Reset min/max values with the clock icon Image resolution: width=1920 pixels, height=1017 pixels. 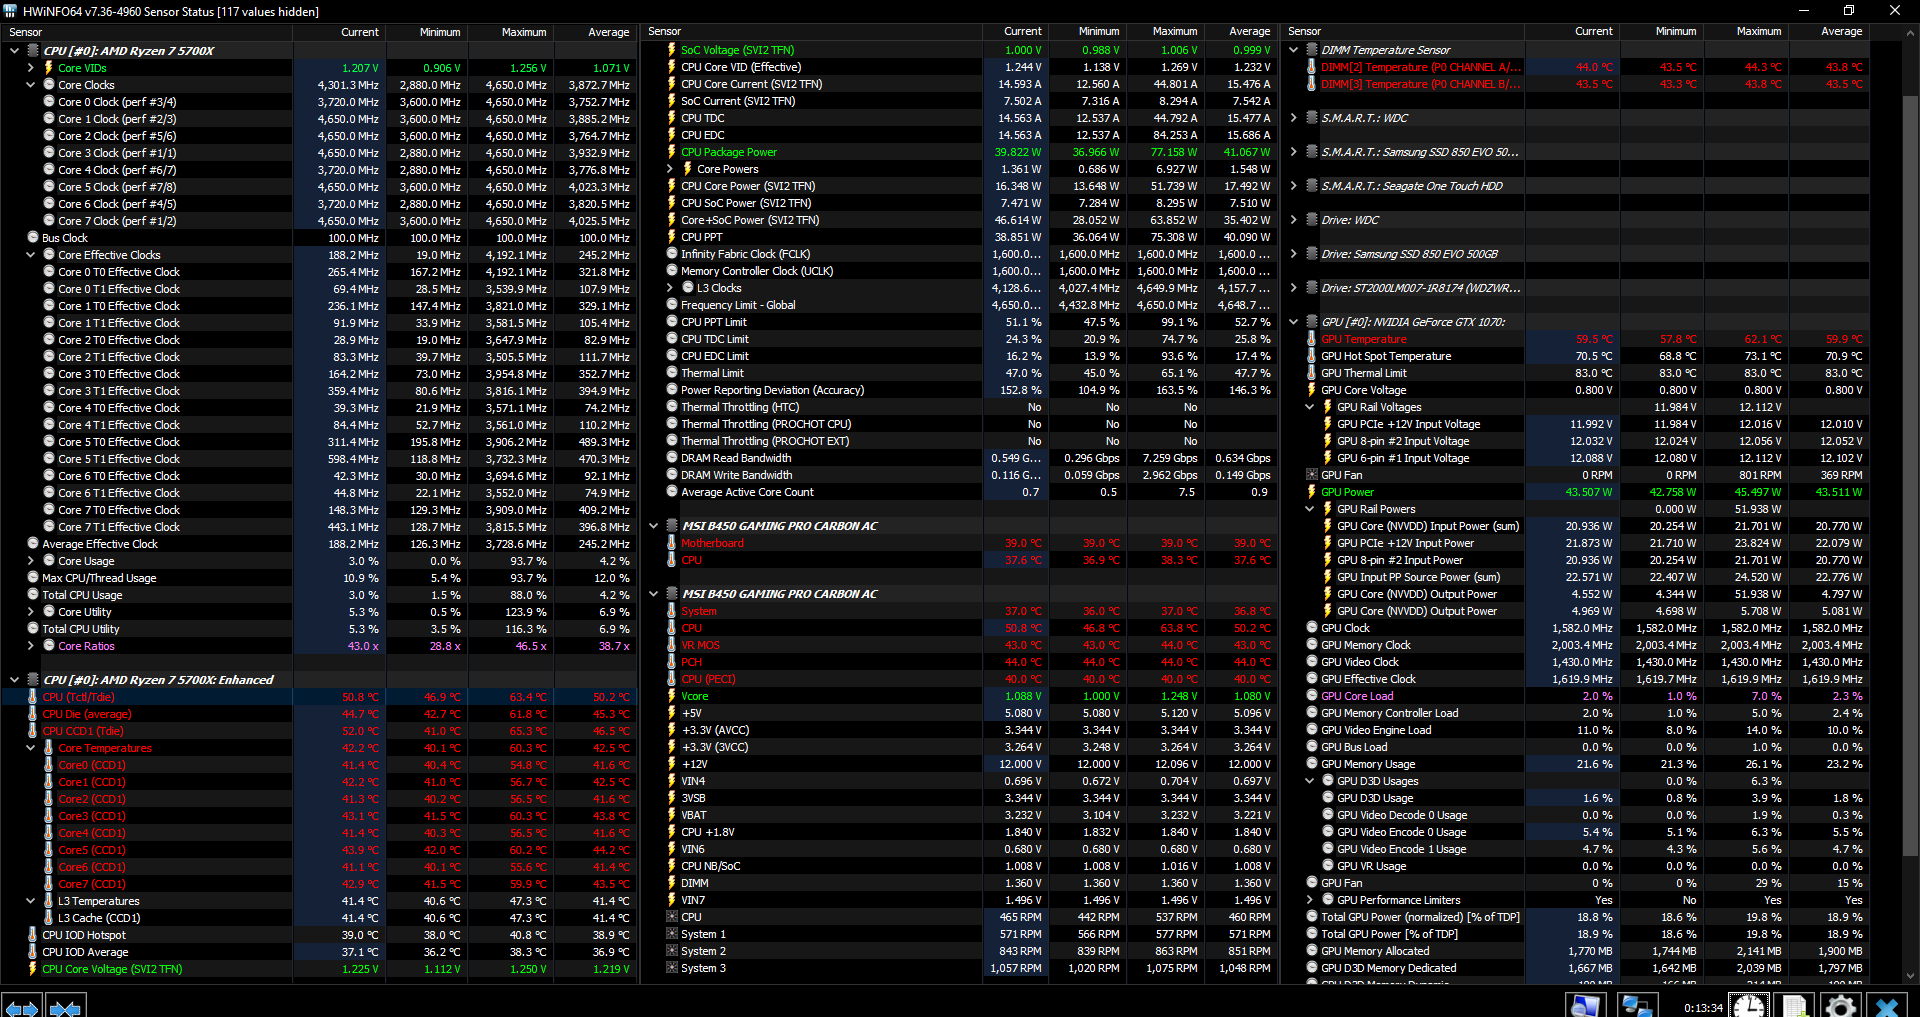pyautogui.click(x=1750, y=1006)
